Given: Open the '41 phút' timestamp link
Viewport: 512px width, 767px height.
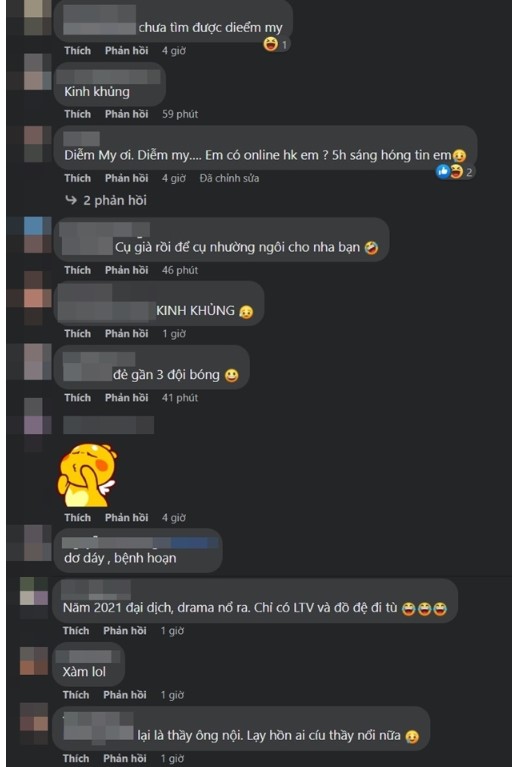Looking at the screenshot, I should click(179, 398).
